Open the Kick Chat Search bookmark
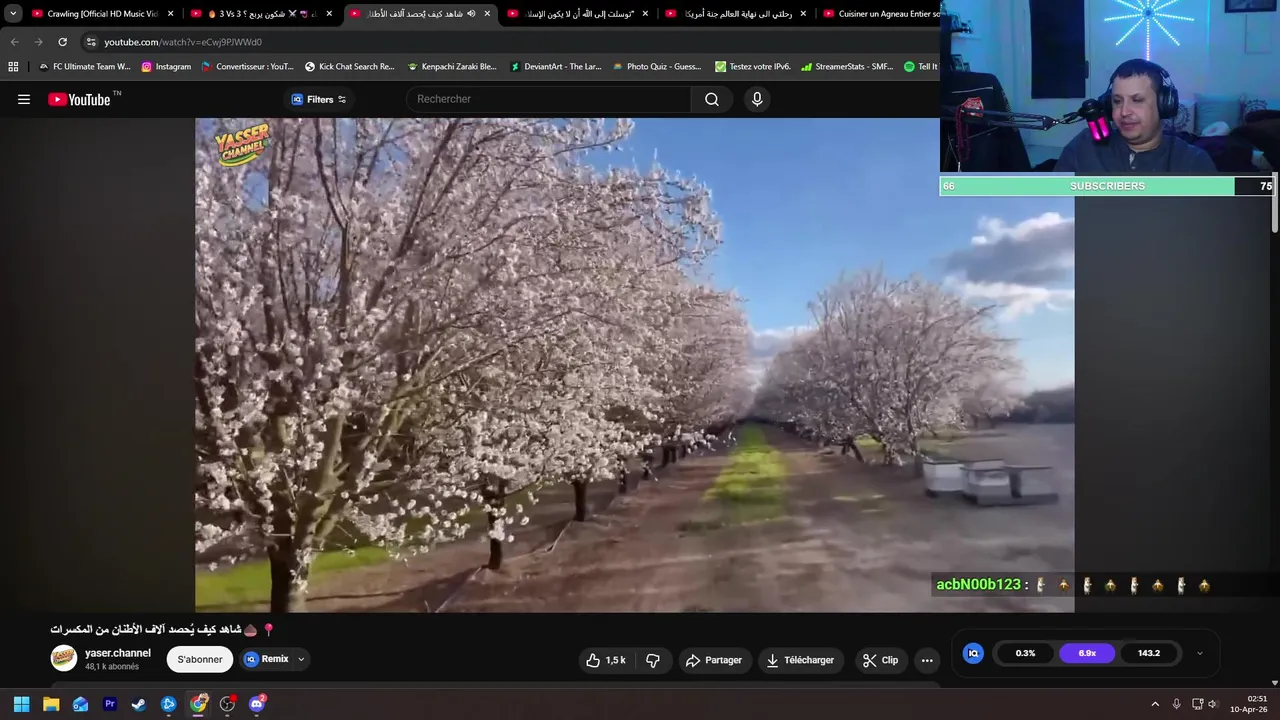Image resolution: width=1280 pixels, height=720 pixels. click(350, 67)
